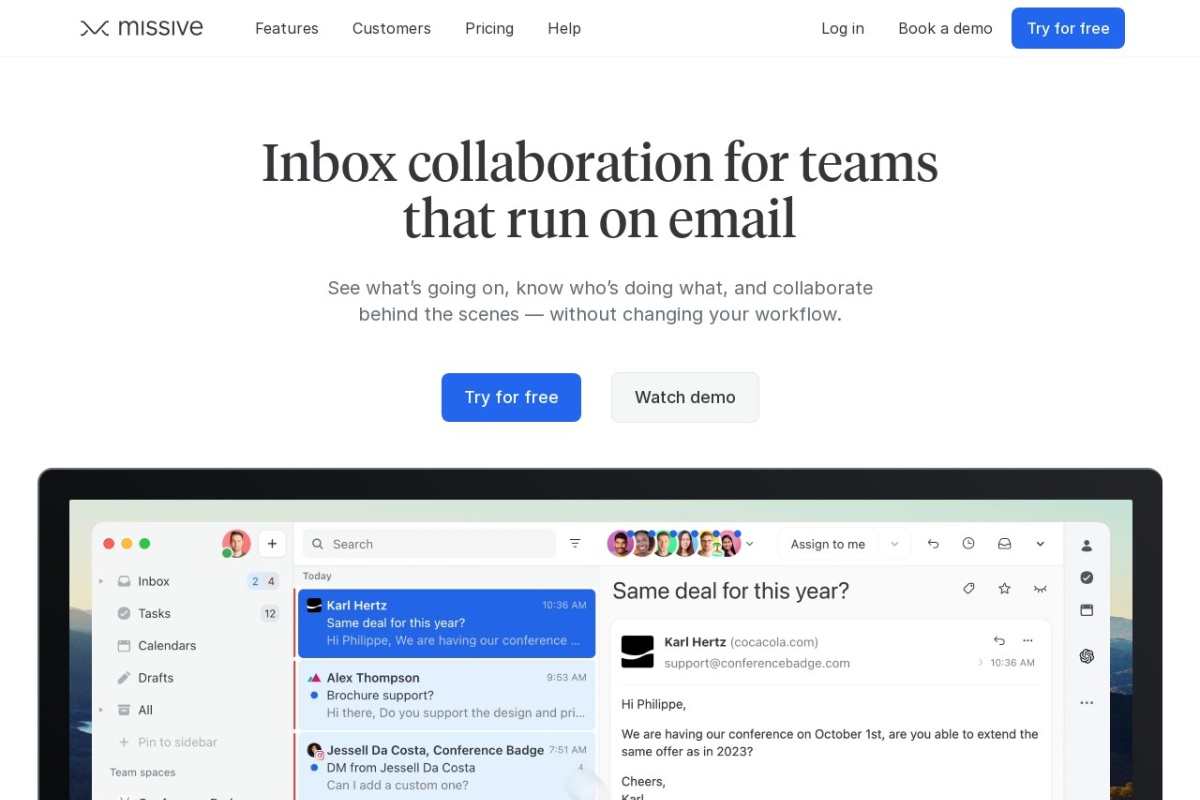The height and width of the screenshot is (800, 1200).
Task: Click the archive tray icon in toolbar
Action: 1004,544
